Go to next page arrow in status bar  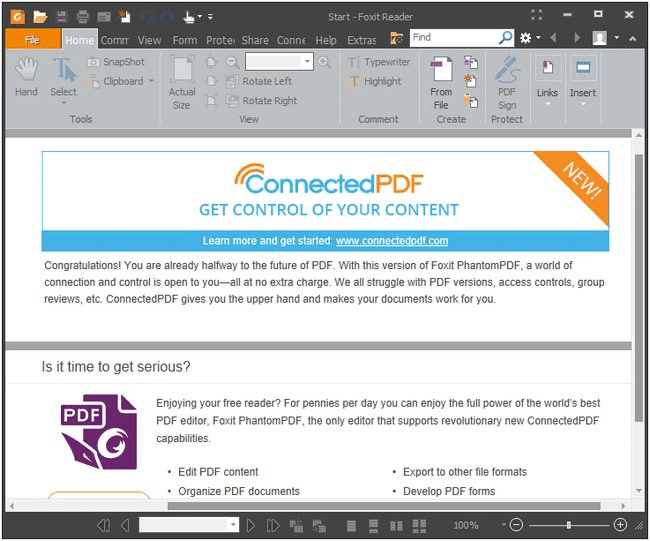(x=251, y=525)
